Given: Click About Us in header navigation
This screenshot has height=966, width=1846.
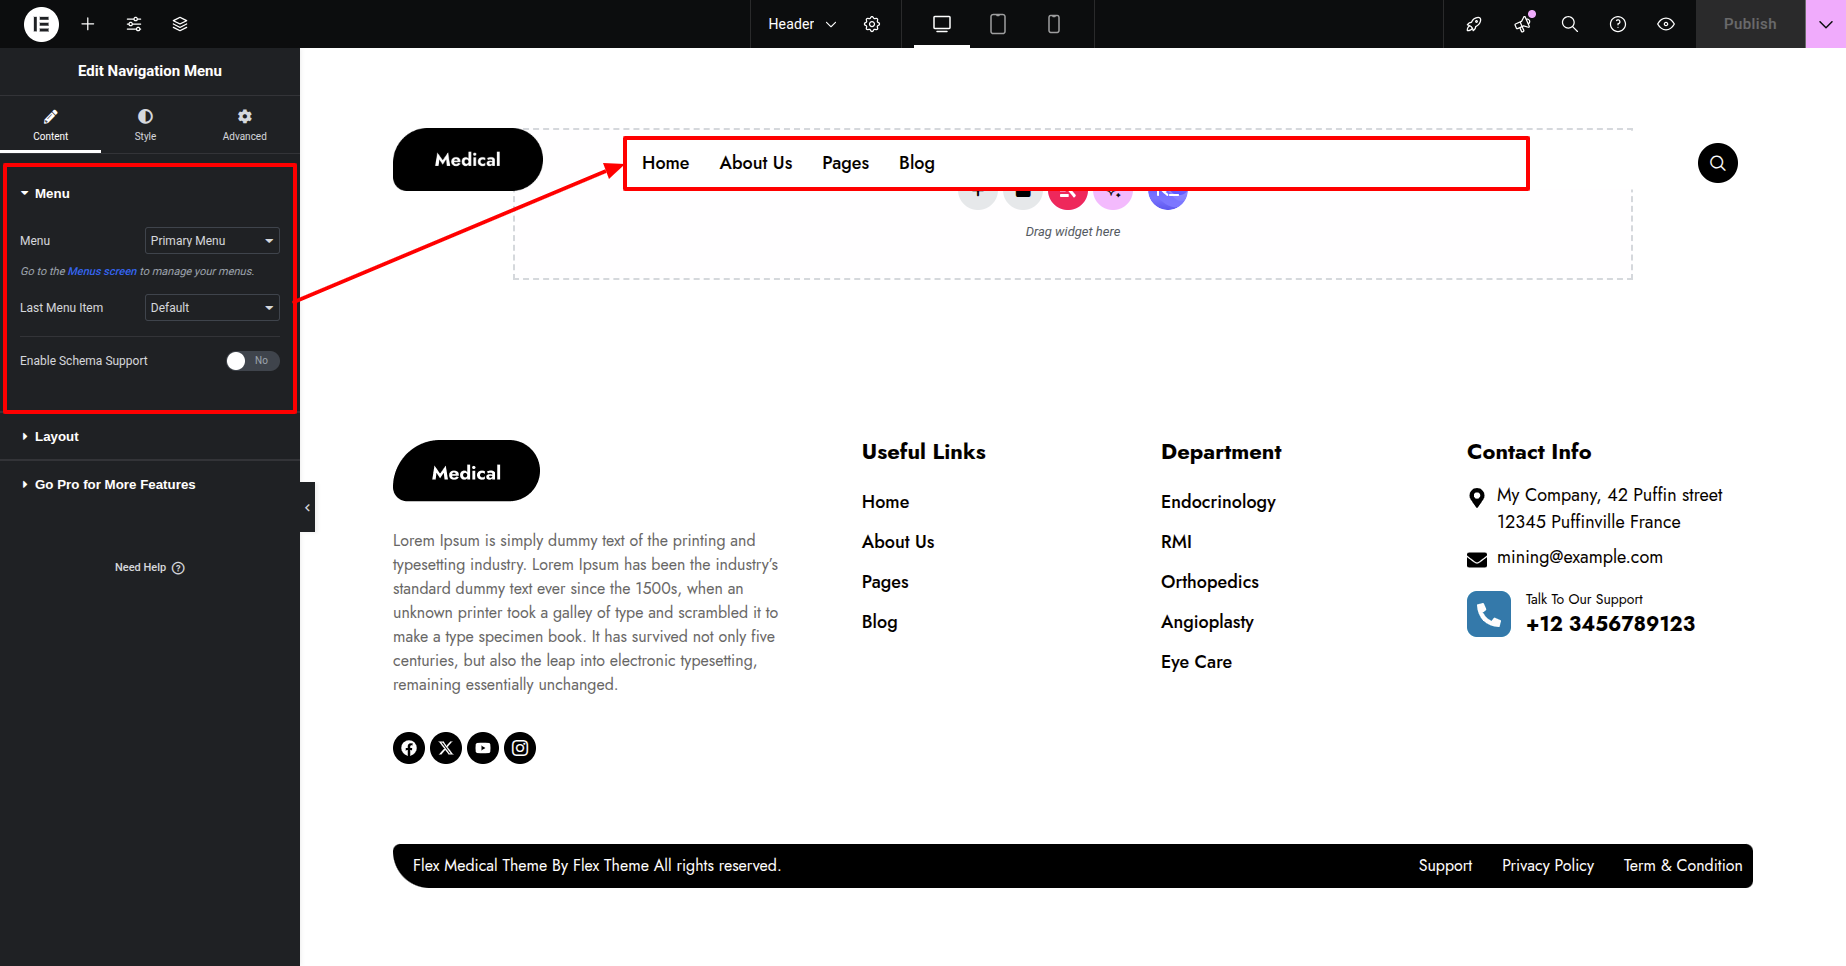Looking at the screenshot, I should pos(756,163).
